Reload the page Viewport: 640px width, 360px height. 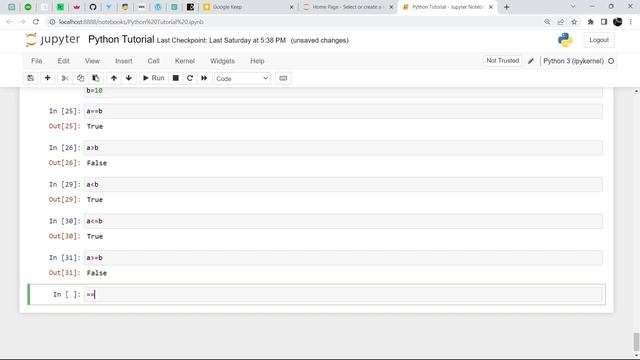(x=36, y=22)
